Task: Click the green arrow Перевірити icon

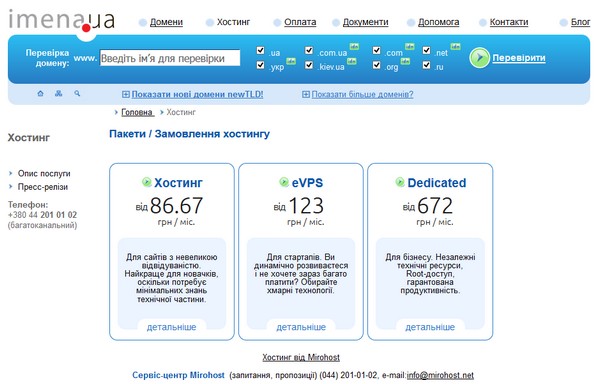Action: click(479, 58)
